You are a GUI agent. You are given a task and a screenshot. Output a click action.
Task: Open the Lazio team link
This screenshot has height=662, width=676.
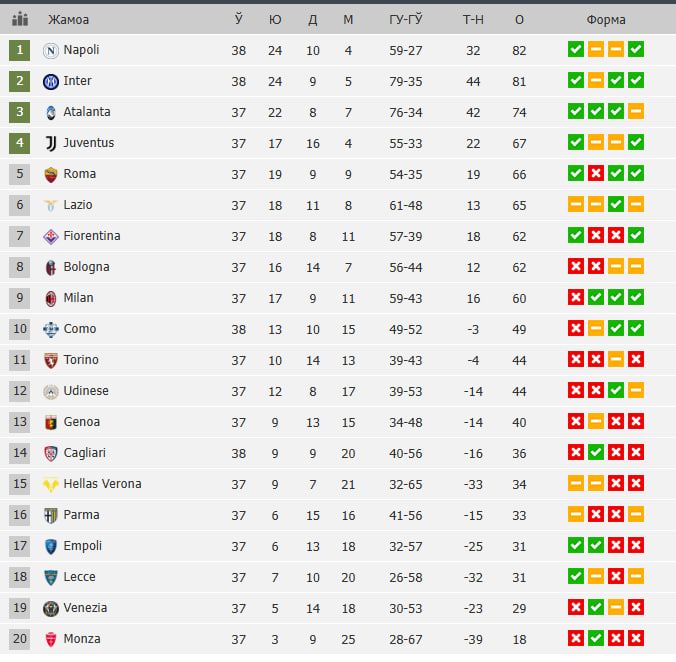(x=78, y=205)
